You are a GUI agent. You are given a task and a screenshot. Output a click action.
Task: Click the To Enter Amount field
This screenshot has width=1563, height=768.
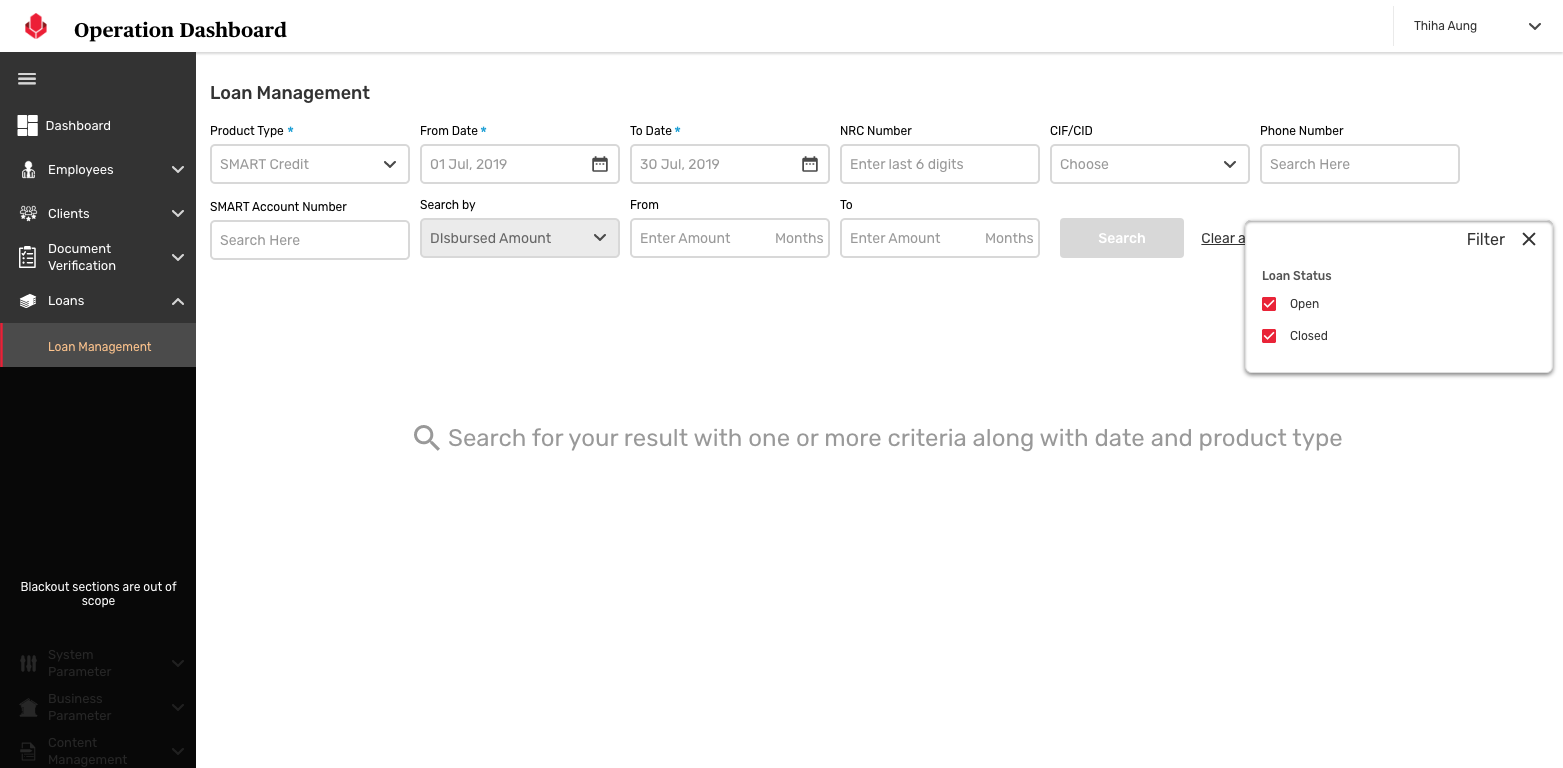pyautogui.click(x=940, y=238)
